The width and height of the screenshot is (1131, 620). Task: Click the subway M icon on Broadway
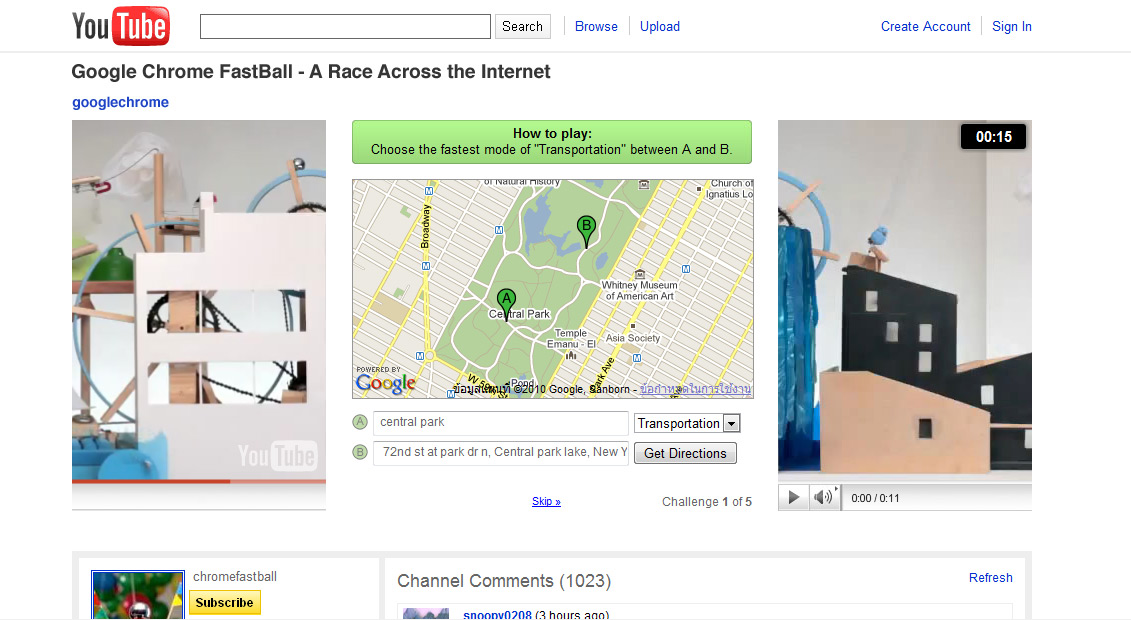coord(426,266)
